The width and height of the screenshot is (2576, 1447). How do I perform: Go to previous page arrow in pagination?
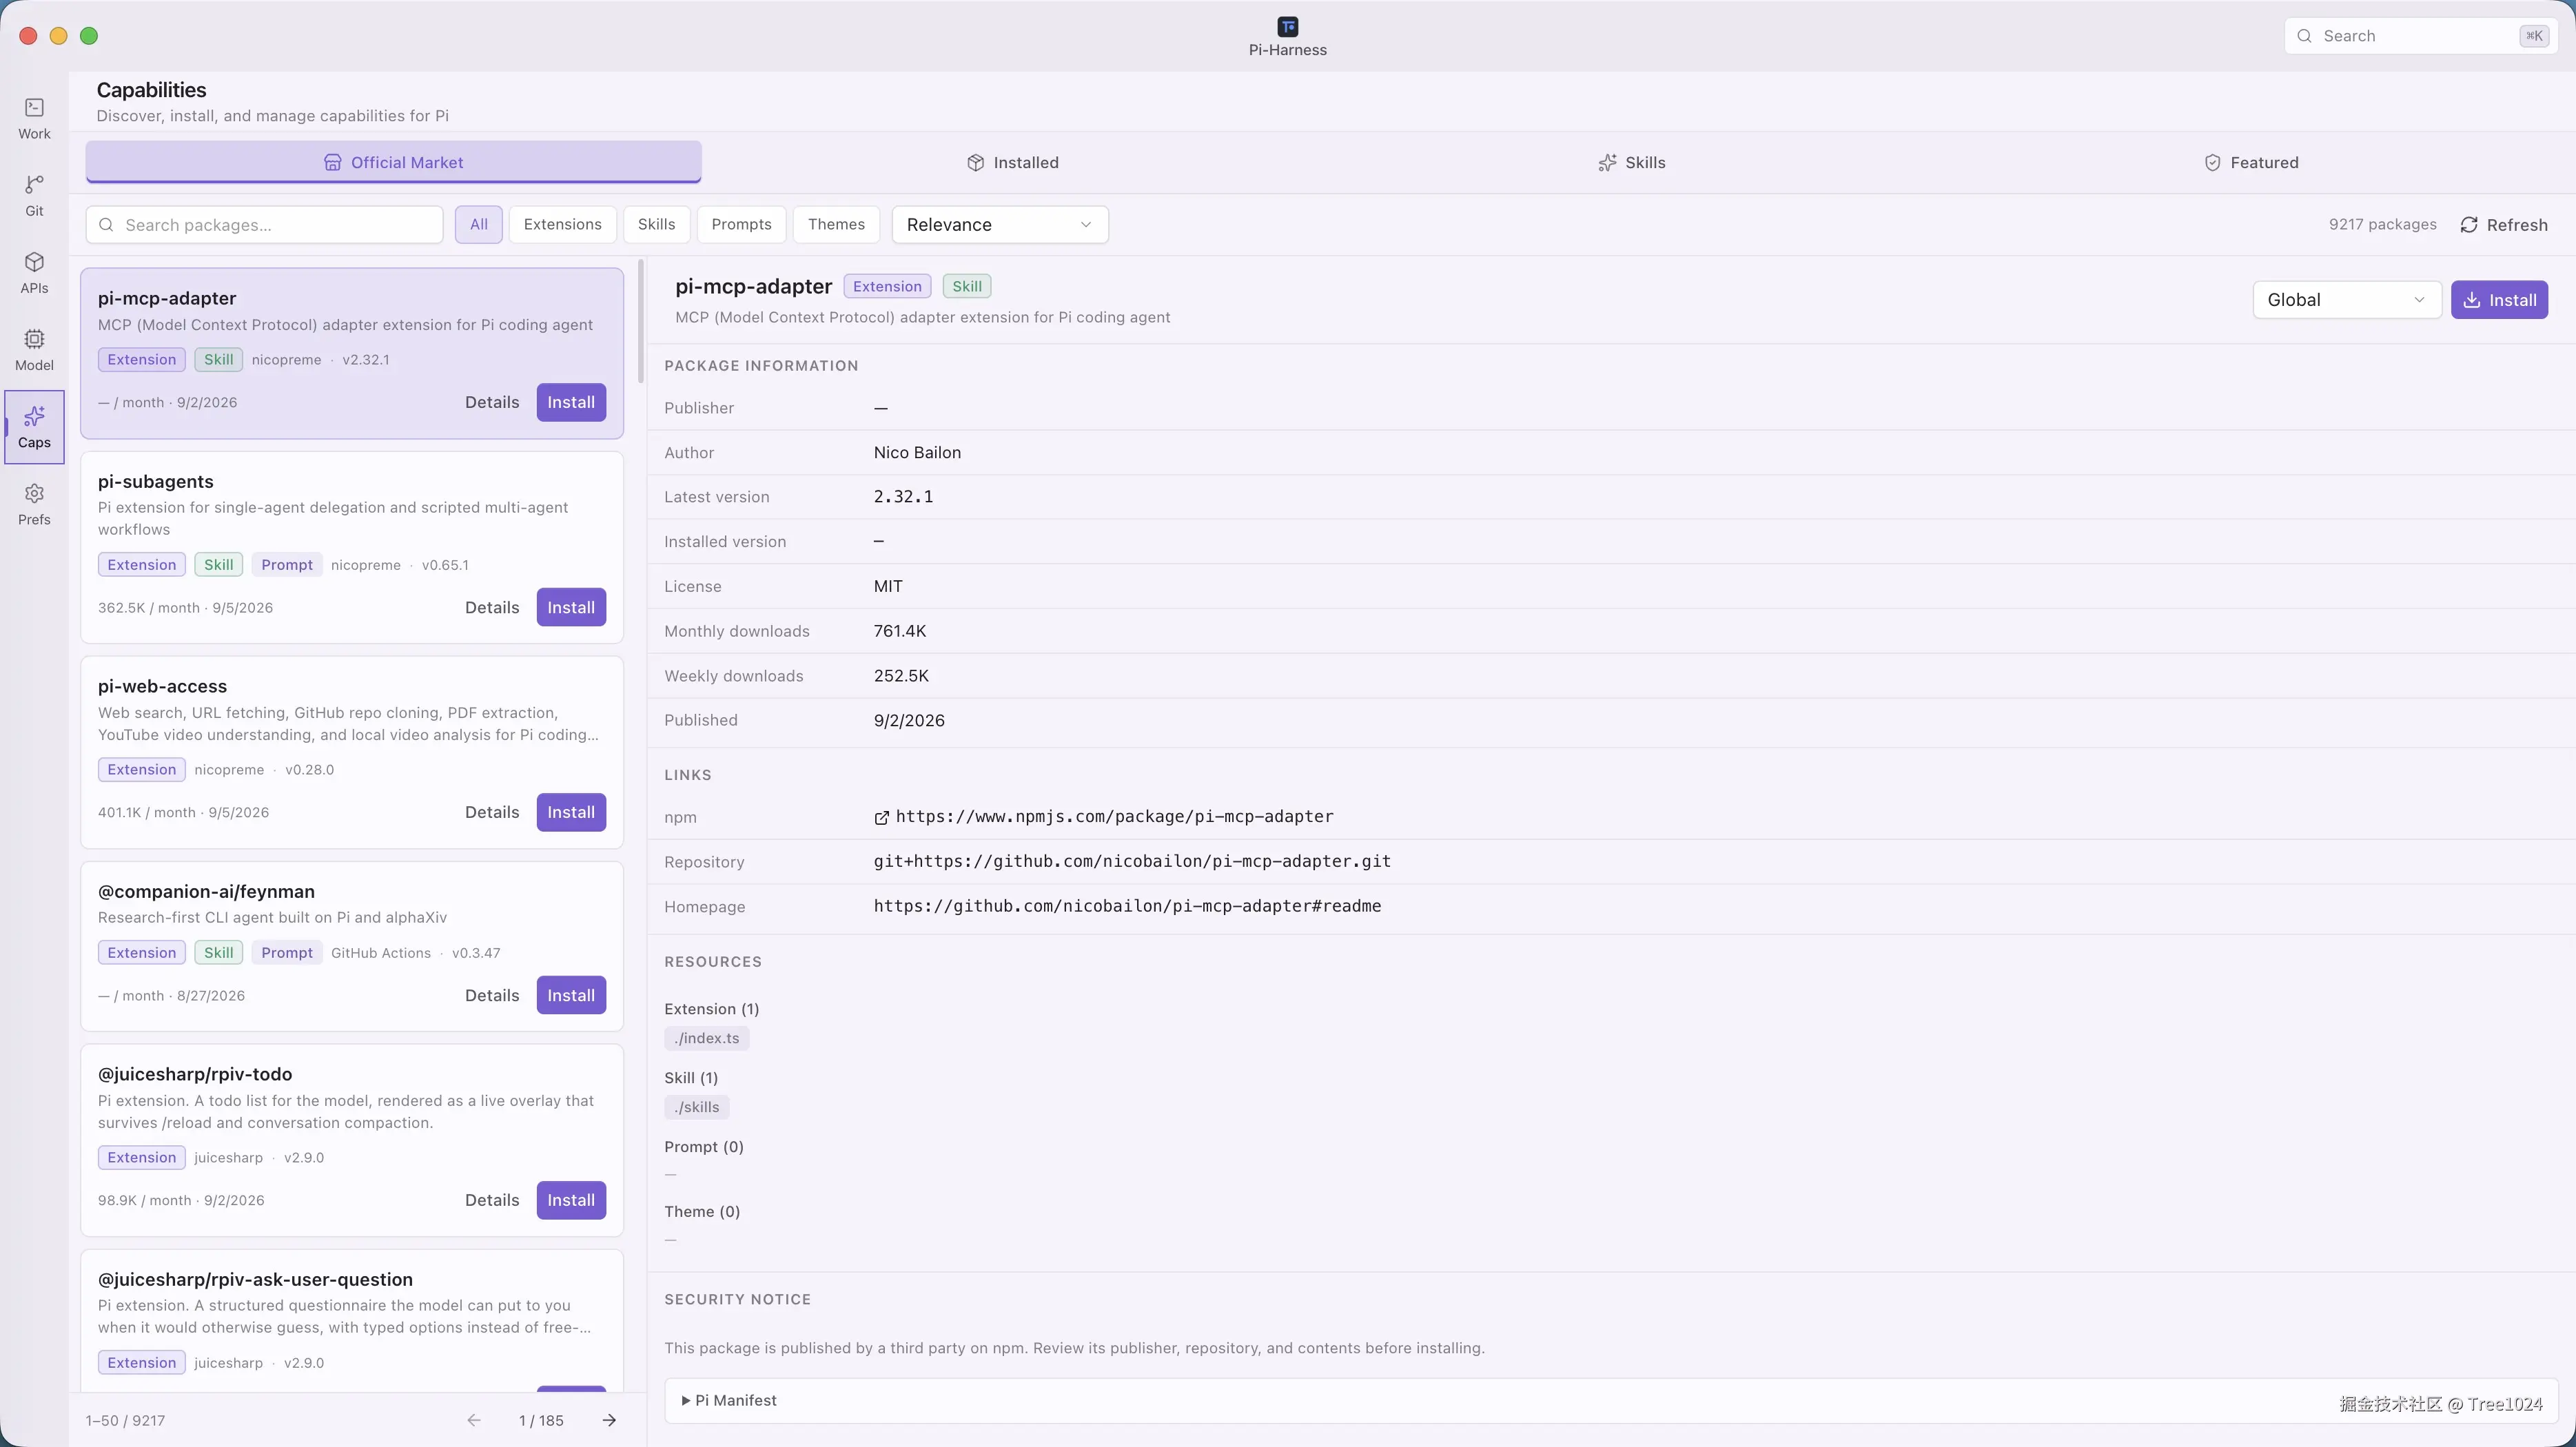coord(474,1420)
